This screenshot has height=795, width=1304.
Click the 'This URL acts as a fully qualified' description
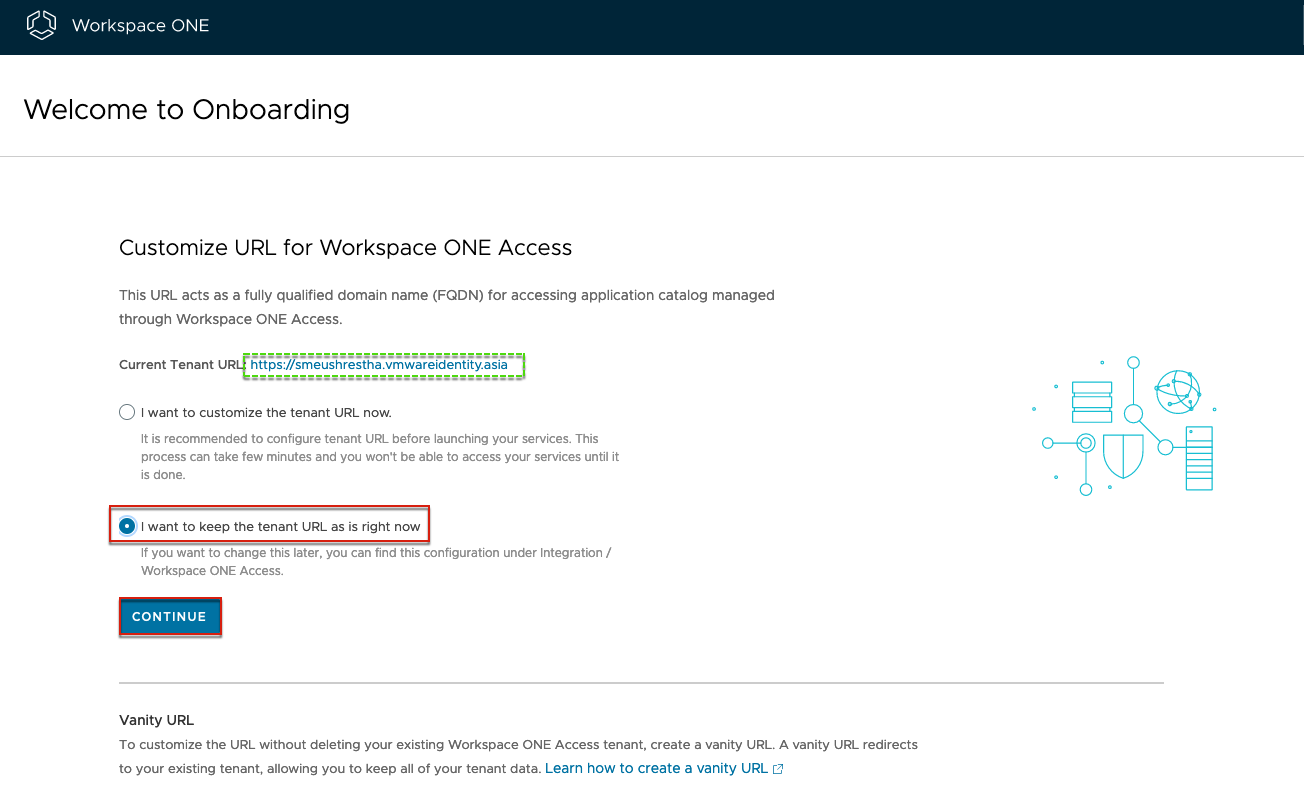(x=447, y=307)
